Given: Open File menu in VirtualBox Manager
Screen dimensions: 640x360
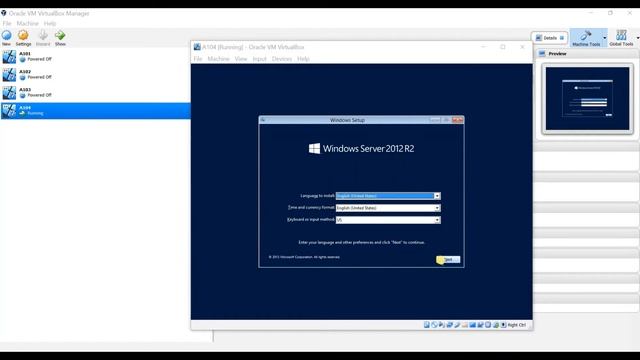Looking at the screenshot, I should [7, 23].
